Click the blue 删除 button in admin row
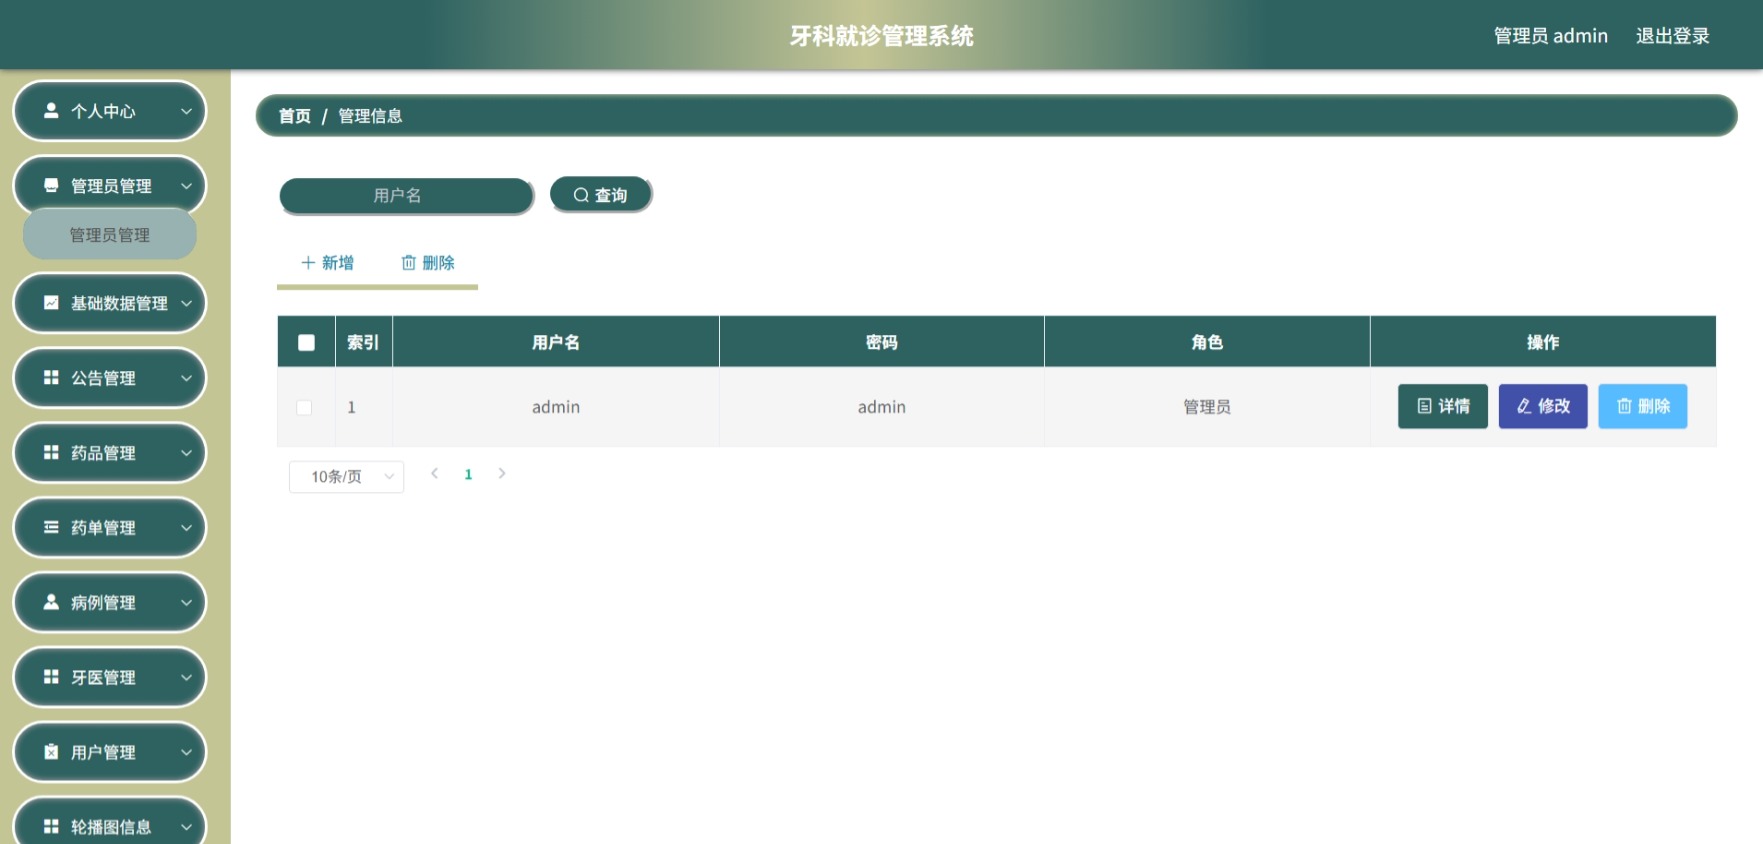The image size is (1763, 844). (1643, 406)
